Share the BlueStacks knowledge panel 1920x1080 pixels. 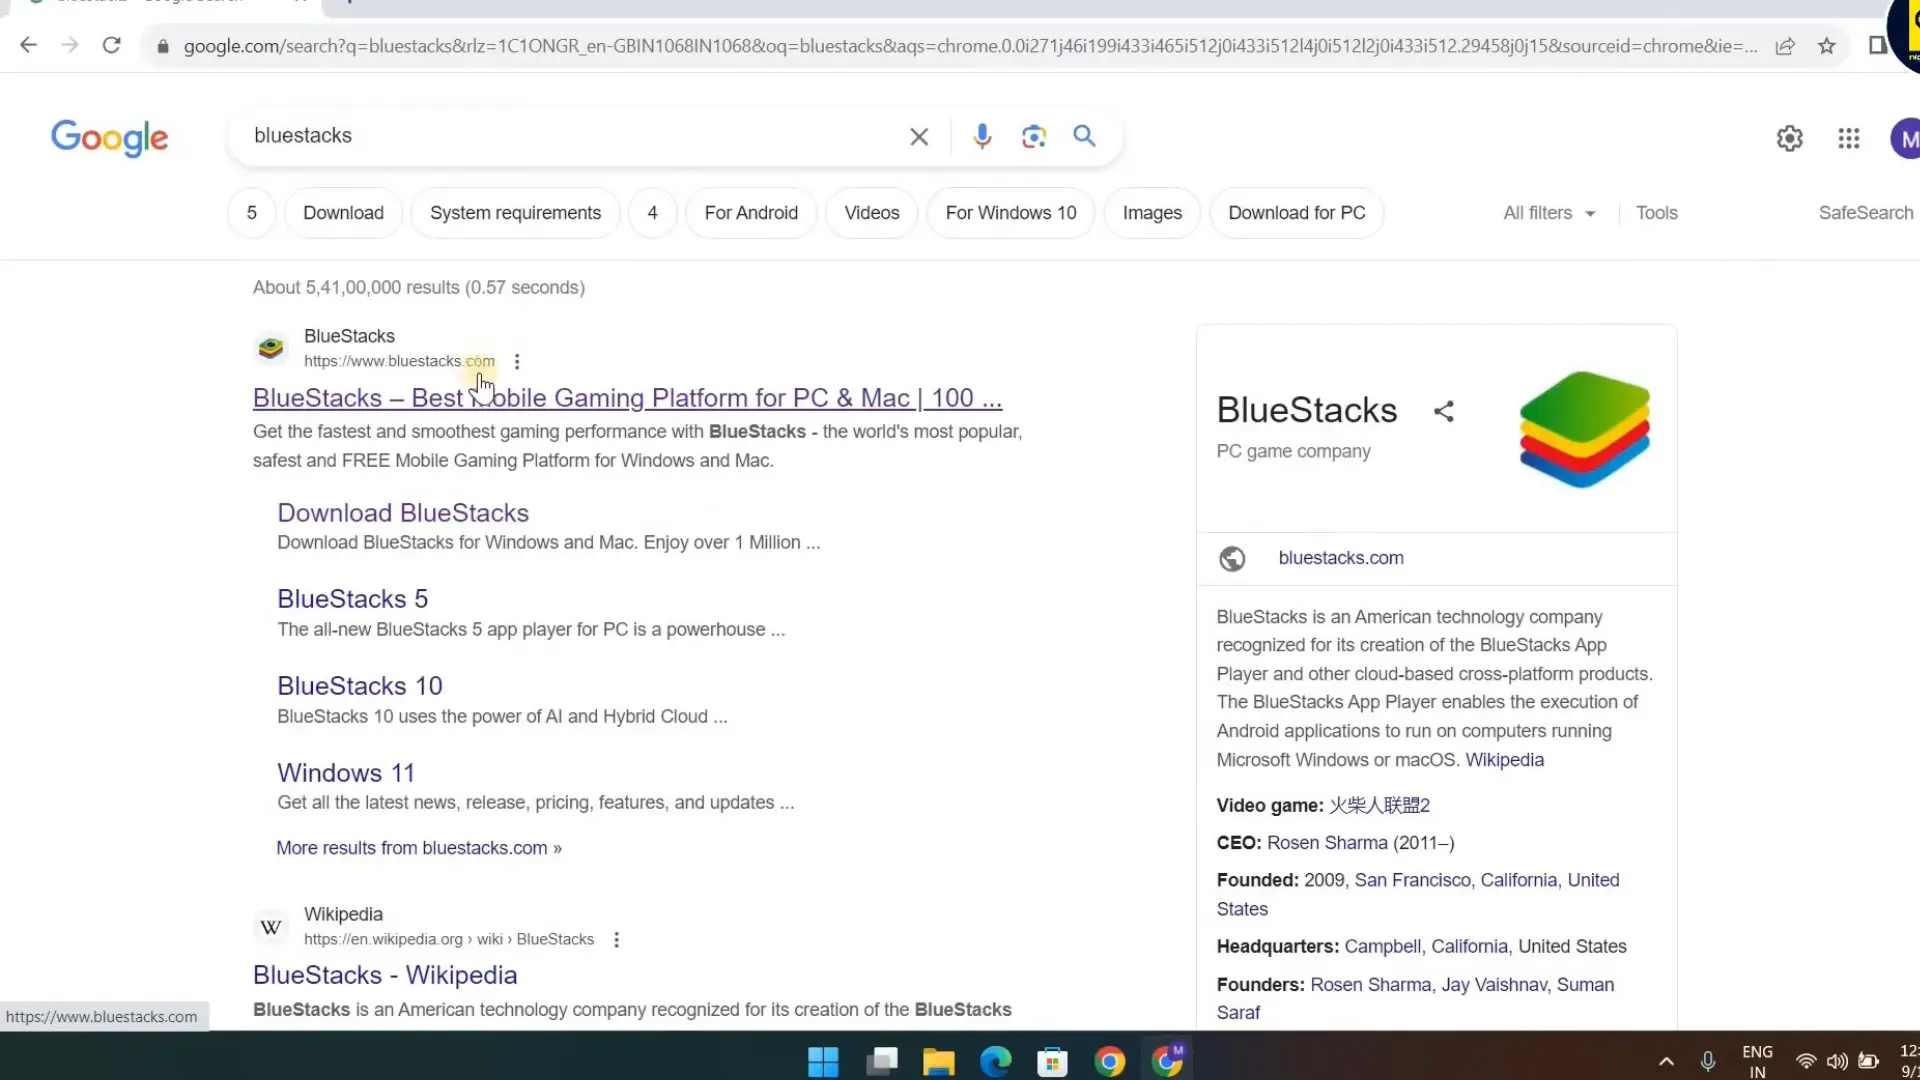pyautogui.click(x=1443, y=411)
